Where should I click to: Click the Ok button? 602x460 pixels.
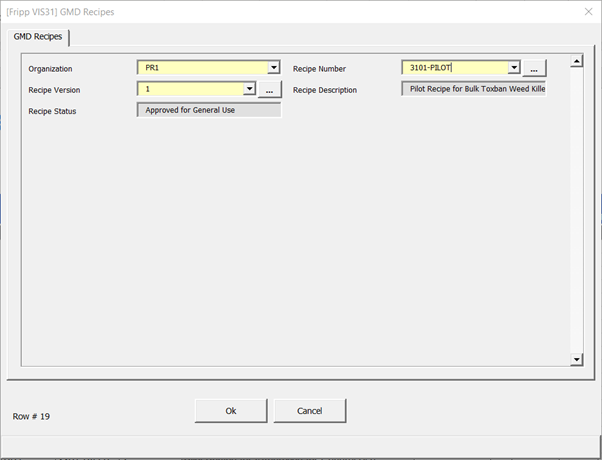click(x=231, y=411)
